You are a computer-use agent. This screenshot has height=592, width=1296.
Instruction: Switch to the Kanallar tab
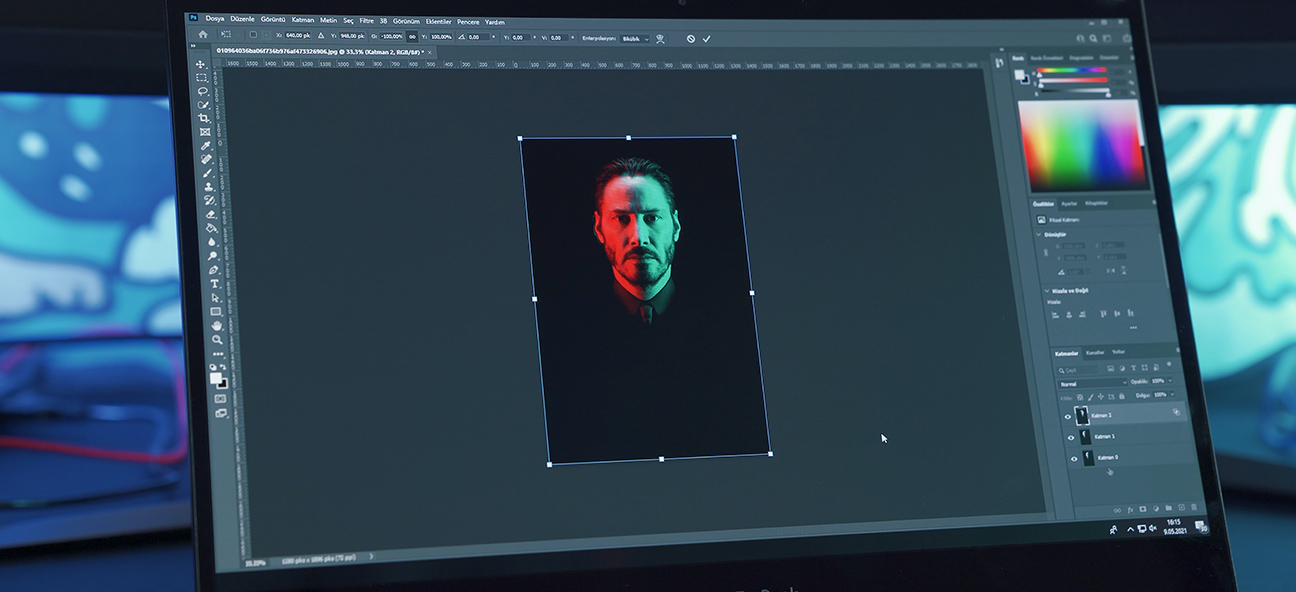coord(1095,352)
